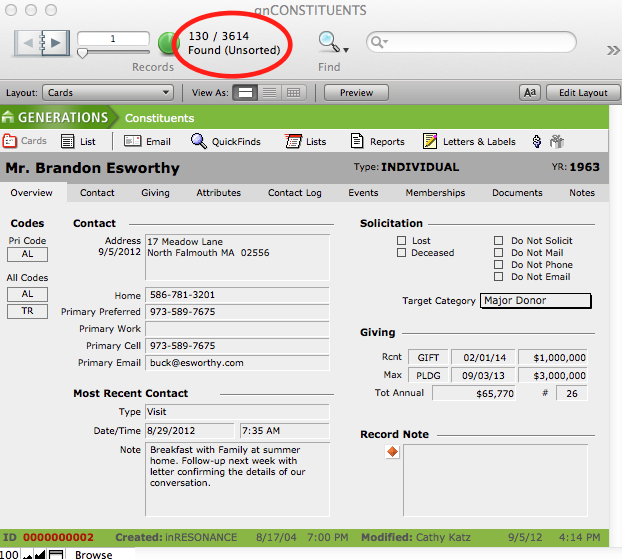The height and width of the screenshot is (559, 622).
Task: Click the Email envelope icon
Action: pyautogui.click(x=133, y=142)
